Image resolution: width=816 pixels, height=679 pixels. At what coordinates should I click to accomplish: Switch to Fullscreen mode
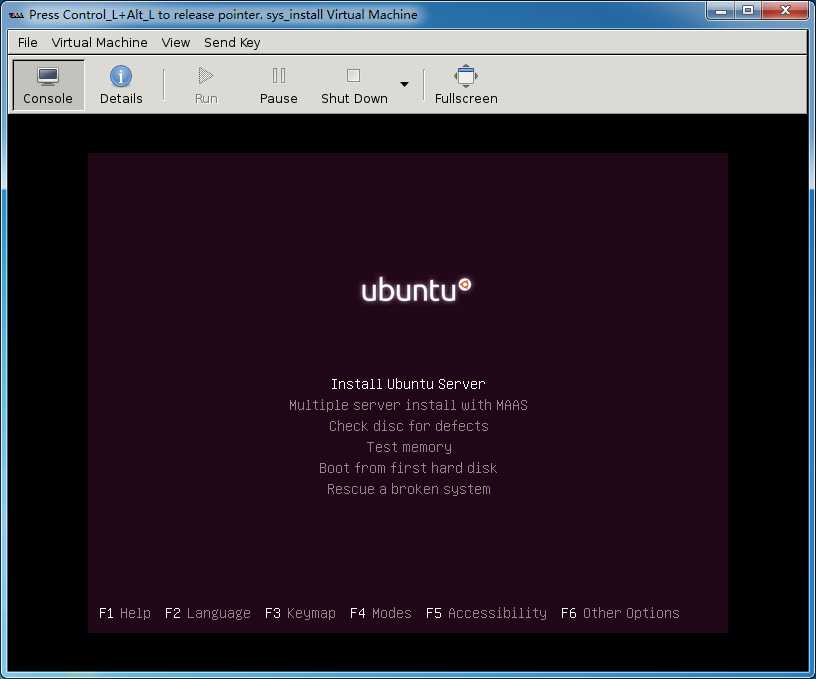[x=466, y=85]
